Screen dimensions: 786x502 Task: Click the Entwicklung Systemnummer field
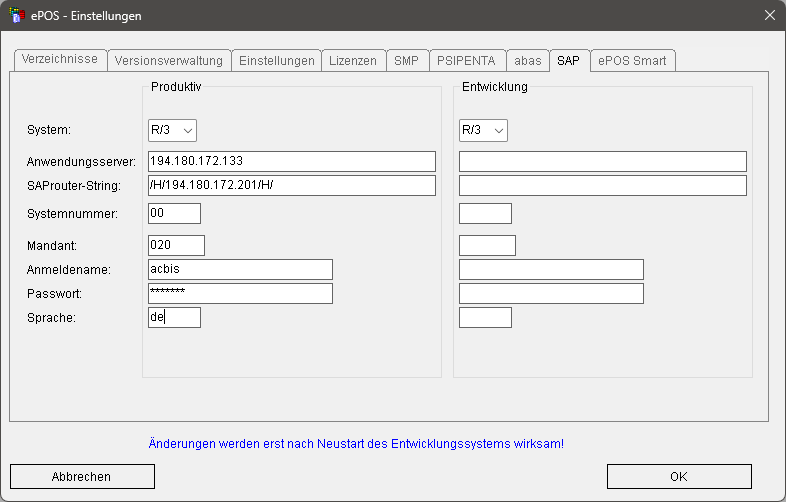coord(485,214)
